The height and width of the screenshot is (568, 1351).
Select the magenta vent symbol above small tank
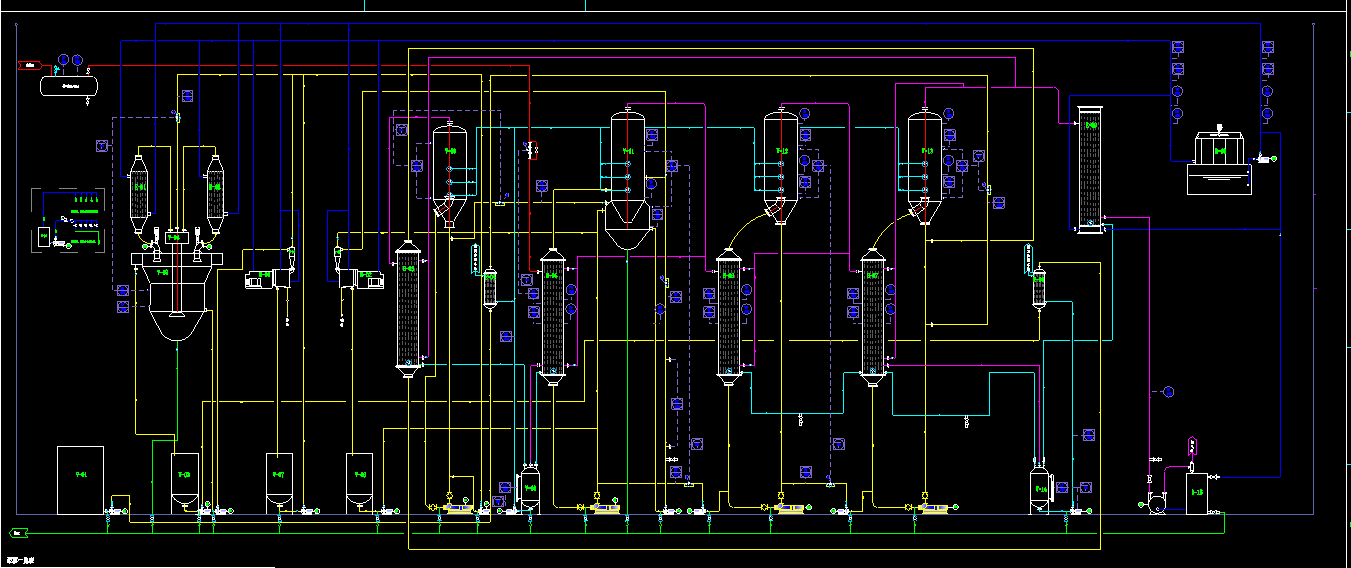[1192, 446]
